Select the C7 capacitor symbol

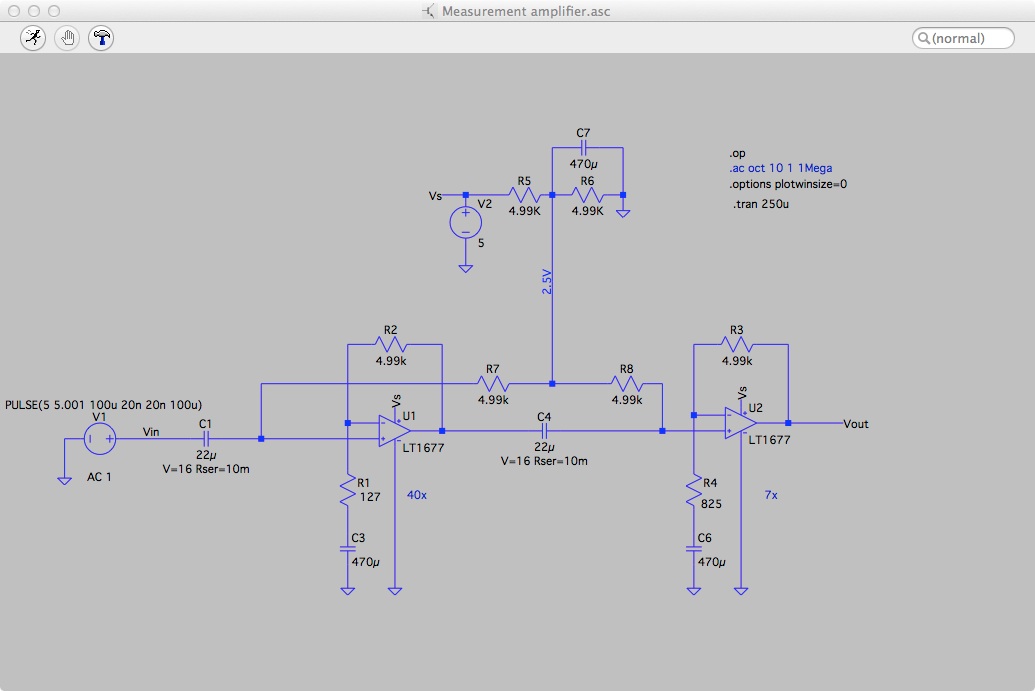tap(583, 148)
